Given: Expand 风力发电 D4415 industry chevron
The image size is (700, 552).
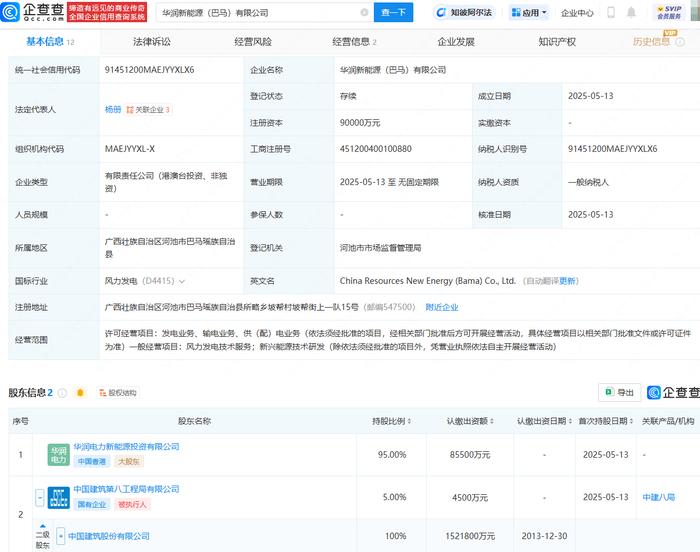Looking at the screenshot, I should pos(182,281).
